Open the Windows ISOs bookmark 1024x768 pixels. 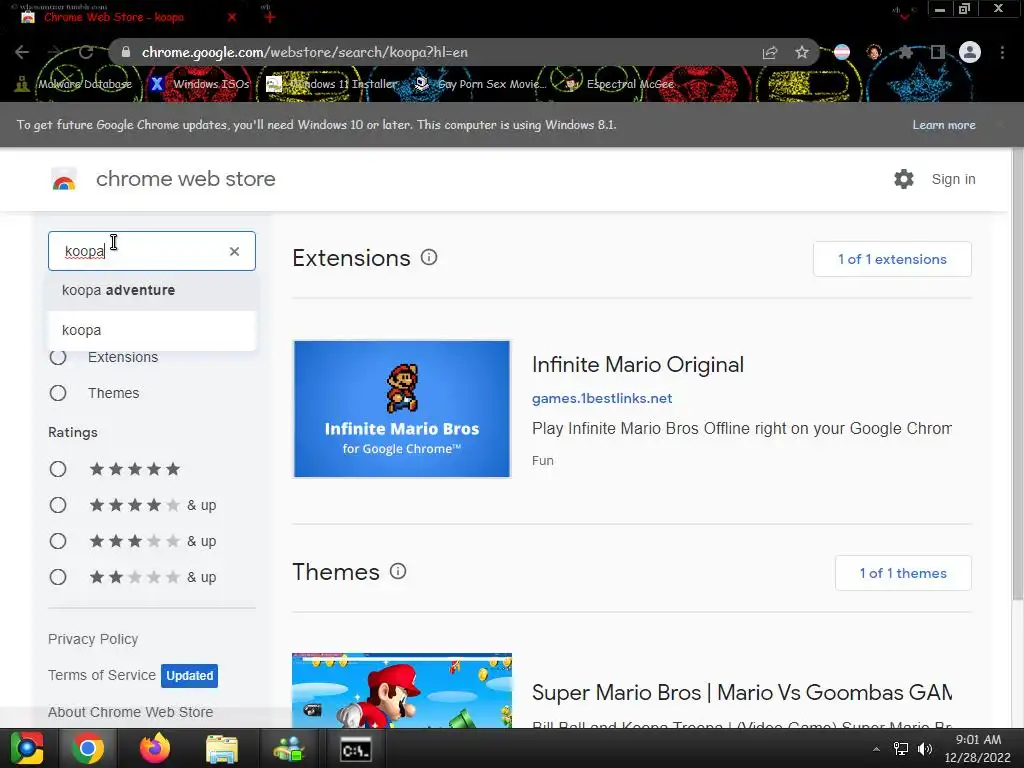[x=200, y=84]
